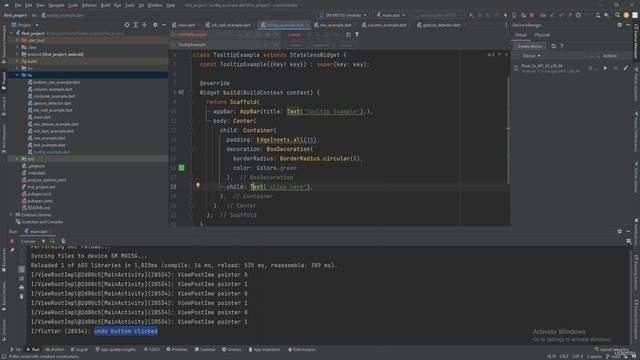The width and height of the screenshot is (640, 360).
Task: Launch Pixel_3a emulator with play icon
Action: click(x=605, y=68)
